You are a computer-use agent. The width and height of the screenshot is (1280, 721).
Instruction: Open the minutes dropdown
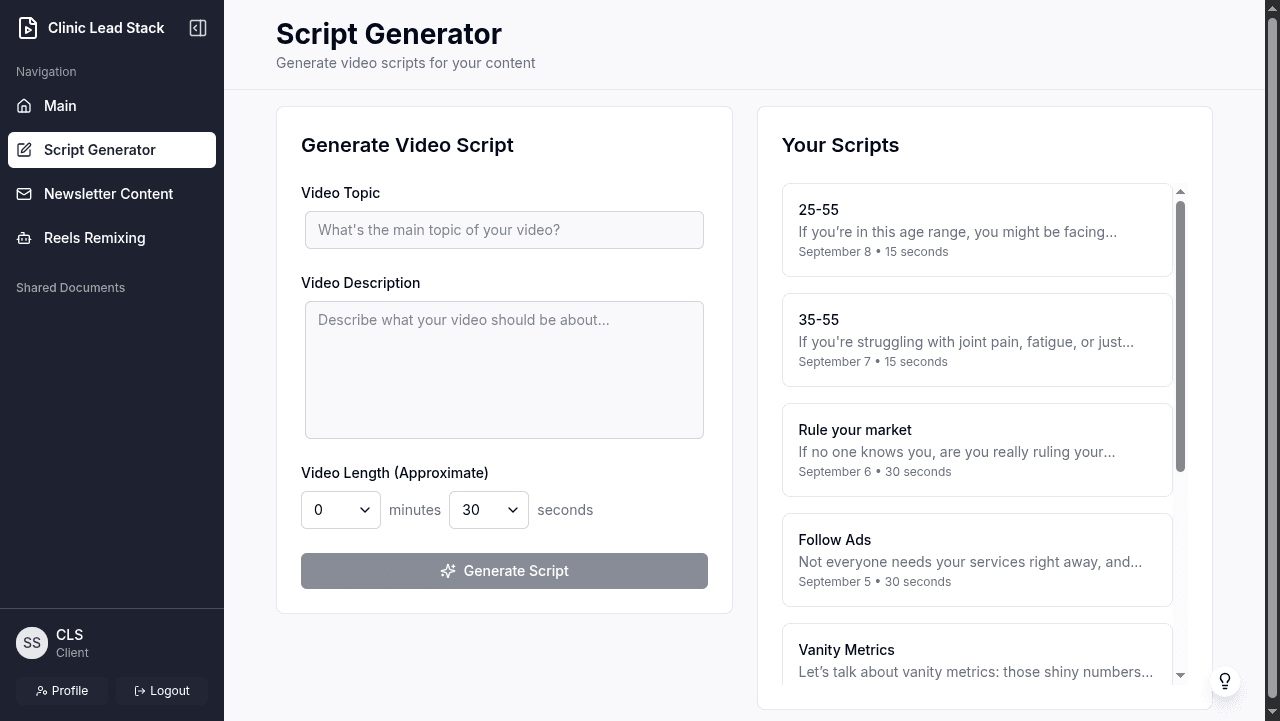point(340,510)
